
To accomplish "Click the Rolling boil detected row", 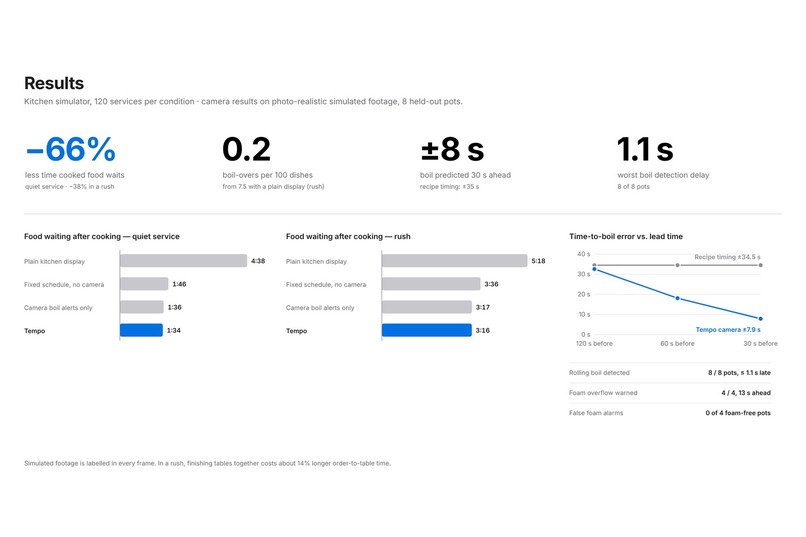I will click(x=670, y=373).
